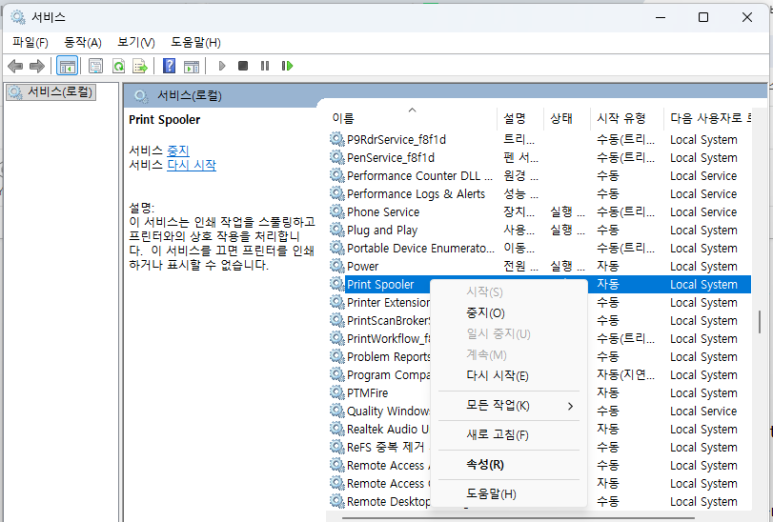Select the Quality Windows service row

pos(388,411)
